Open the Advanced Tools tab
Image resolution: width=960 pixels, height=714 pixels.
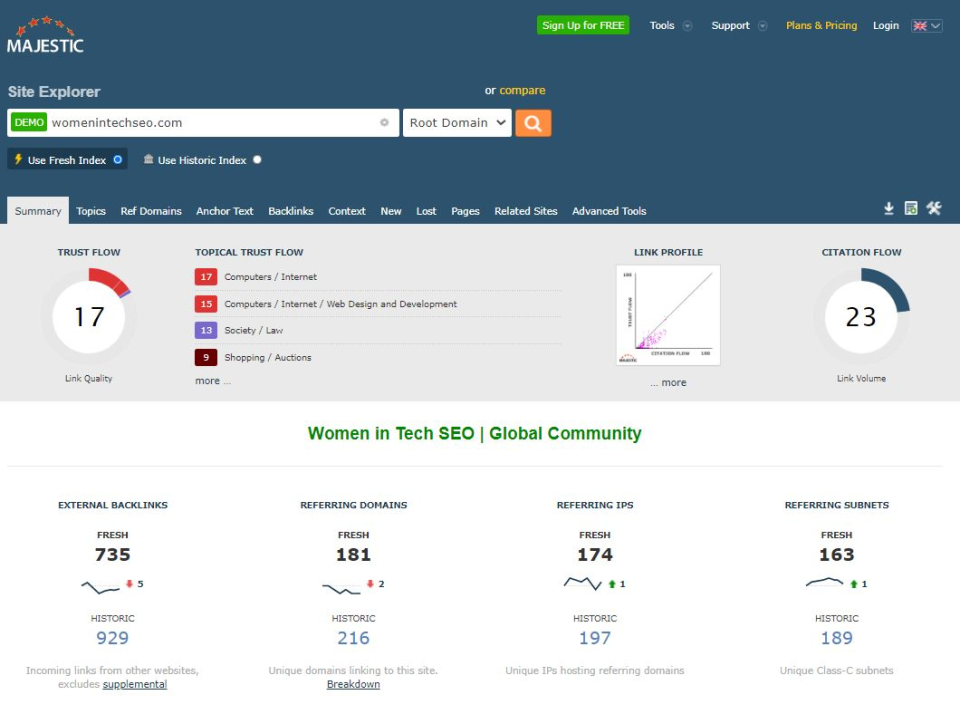(609, 211)
